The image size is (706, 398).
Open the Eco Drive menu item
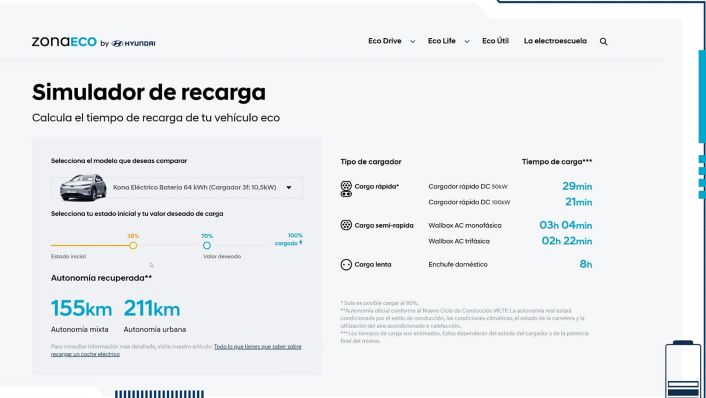pyautogui.click(x=385, y=41)
